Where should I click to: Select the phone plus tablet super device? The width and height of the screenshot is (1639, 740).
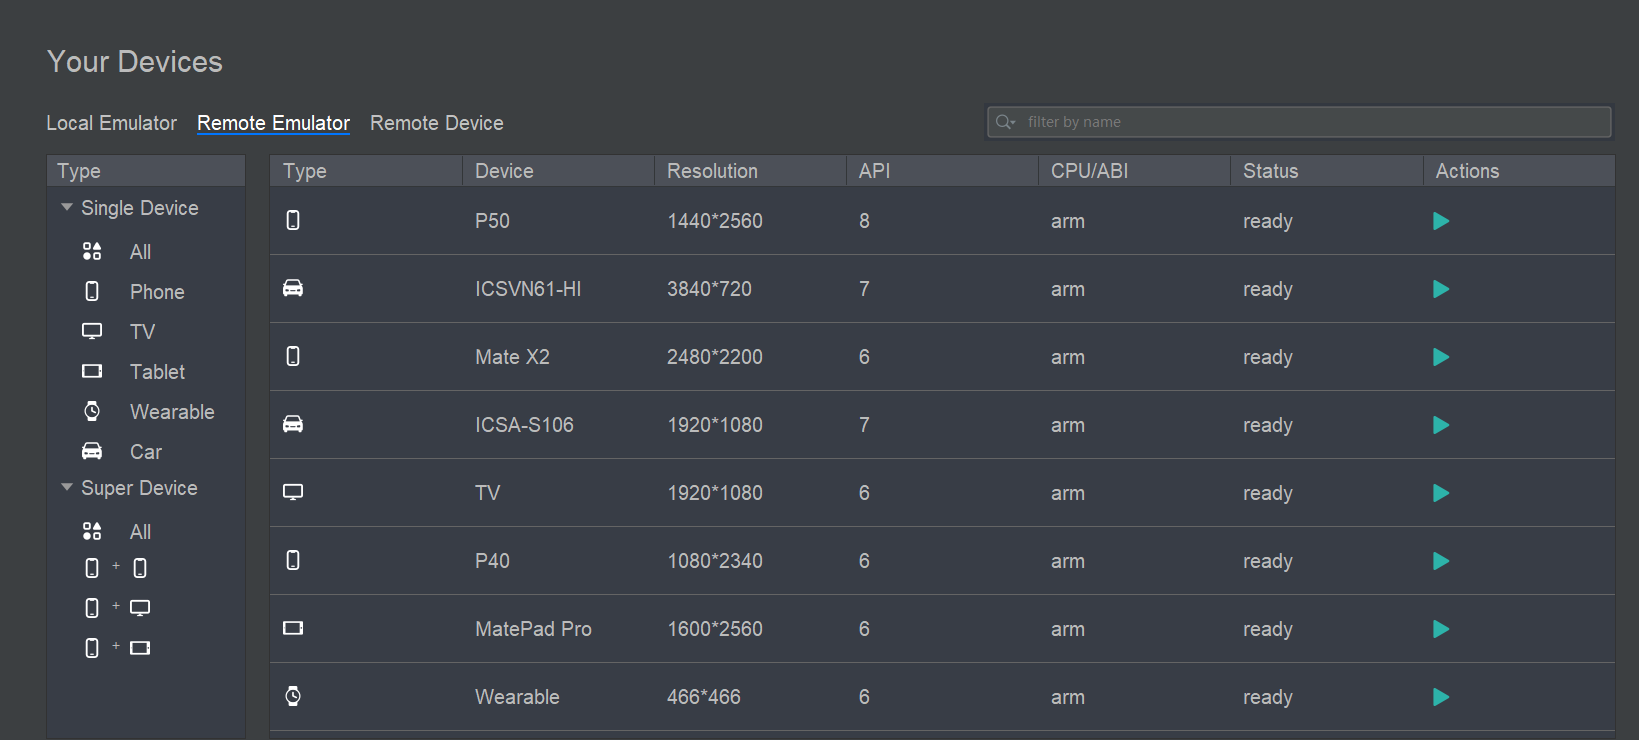tap(117, 648)
